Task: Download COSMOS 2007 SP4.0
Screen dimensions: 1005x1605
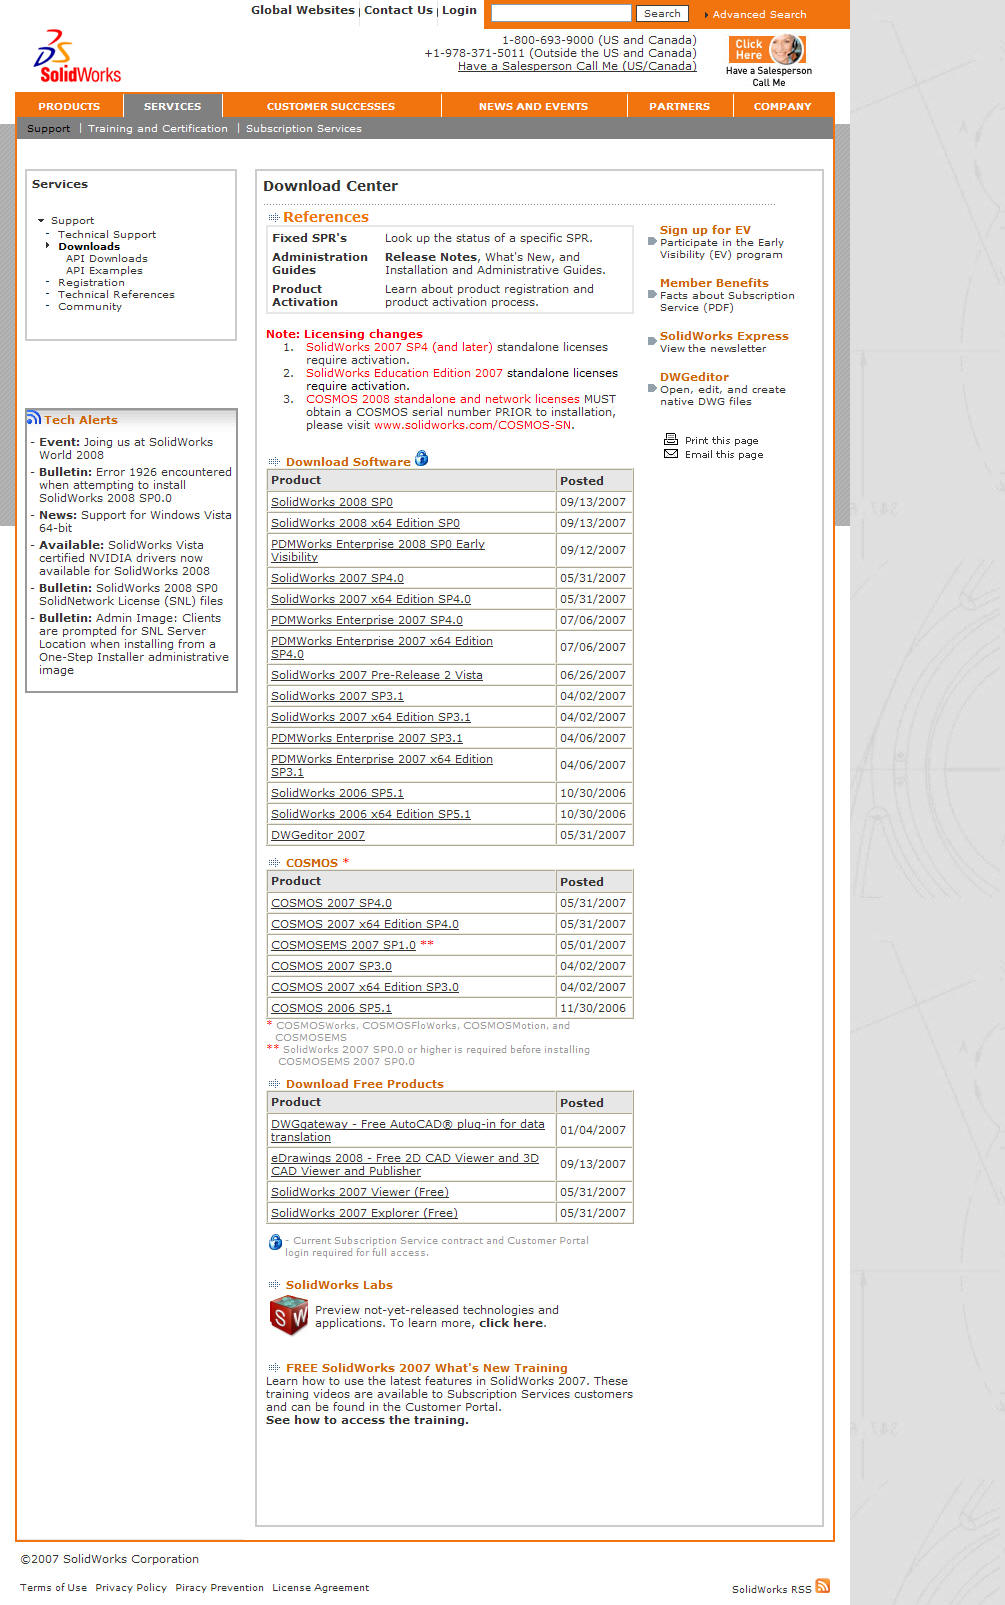Action: (331, 903)
